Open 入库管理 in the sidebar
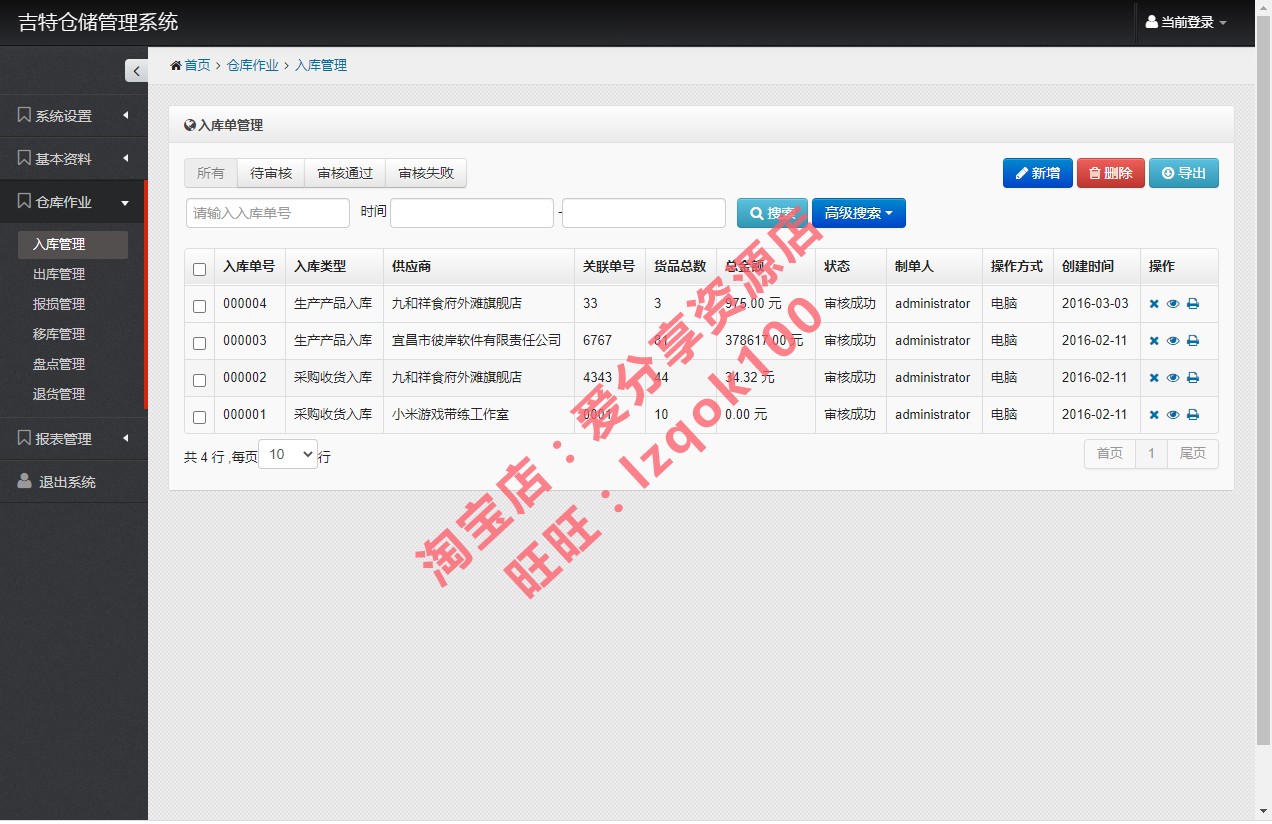 [x=72, y=245]
